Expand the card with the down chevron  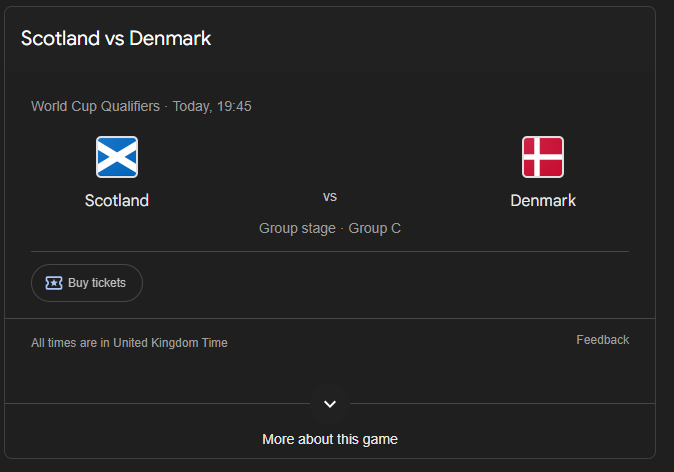pos(330,404)
